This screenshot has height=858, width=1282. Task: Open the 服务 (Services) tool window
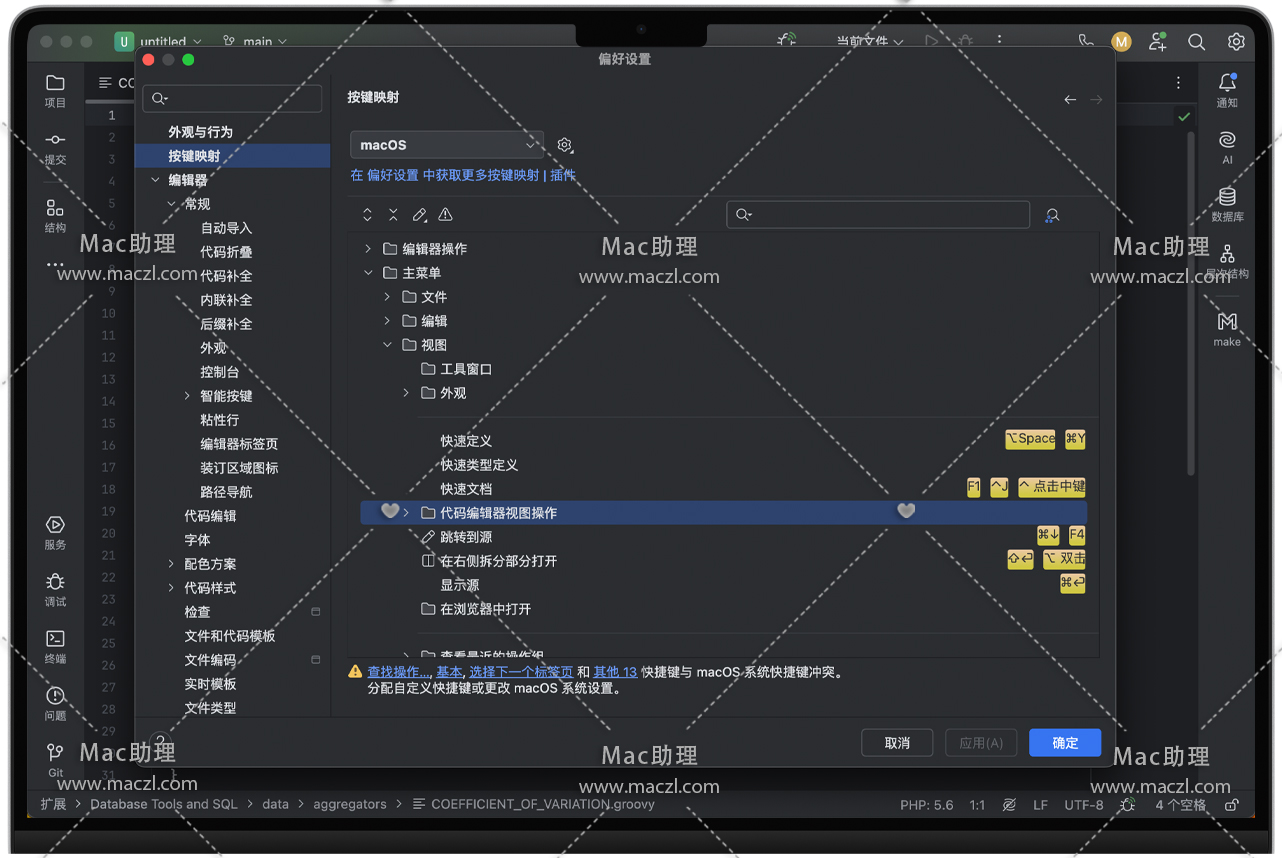[x=55, y=525]
